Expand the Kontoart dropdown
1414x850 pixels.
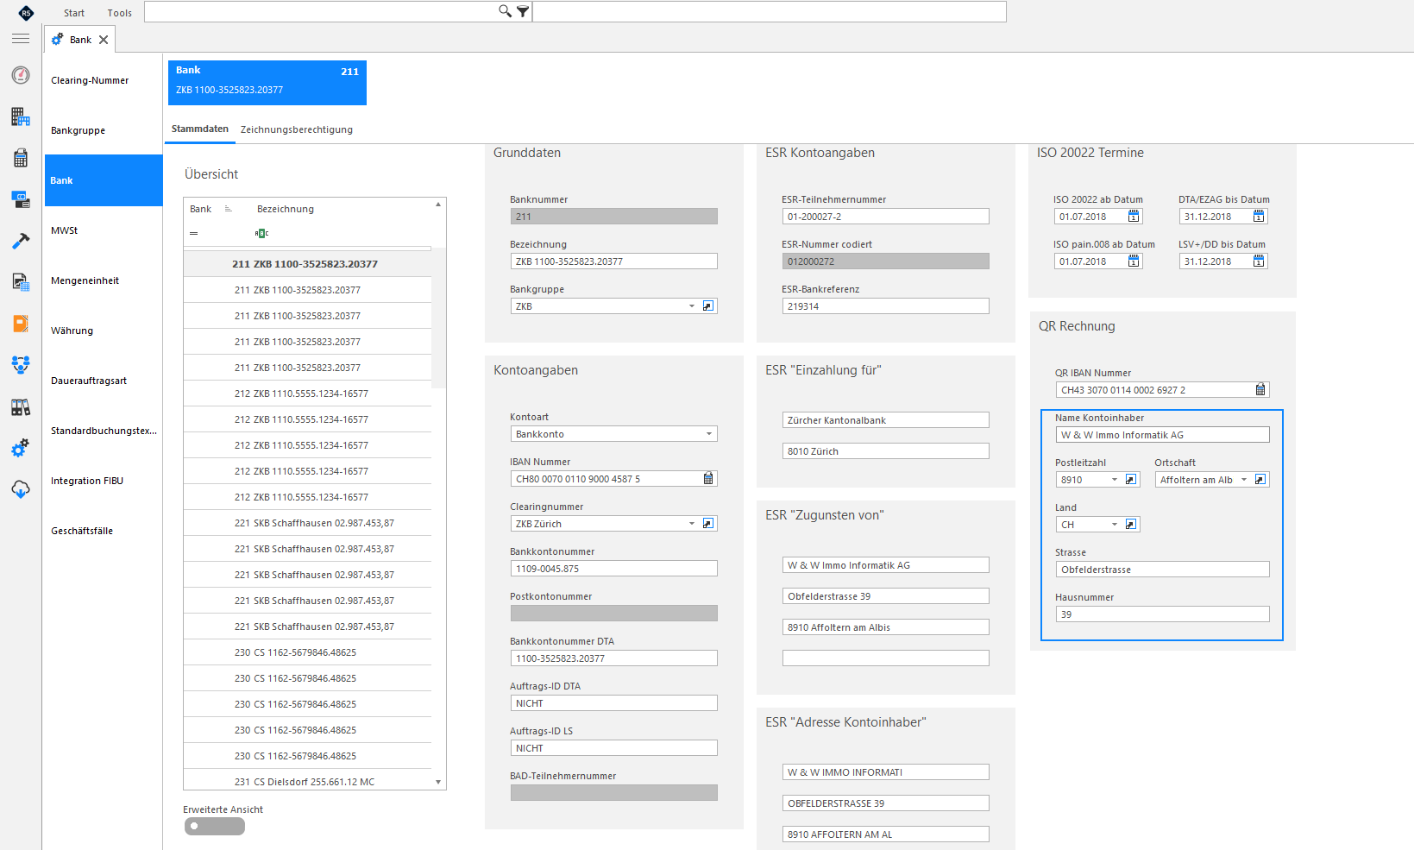pos(709,434)
